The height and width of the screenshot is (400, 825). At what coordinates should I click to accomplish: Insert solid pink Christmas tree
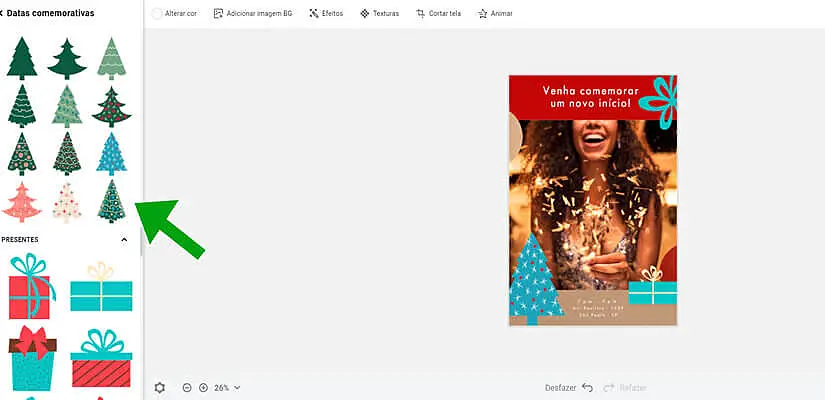[x=22, y=202]
